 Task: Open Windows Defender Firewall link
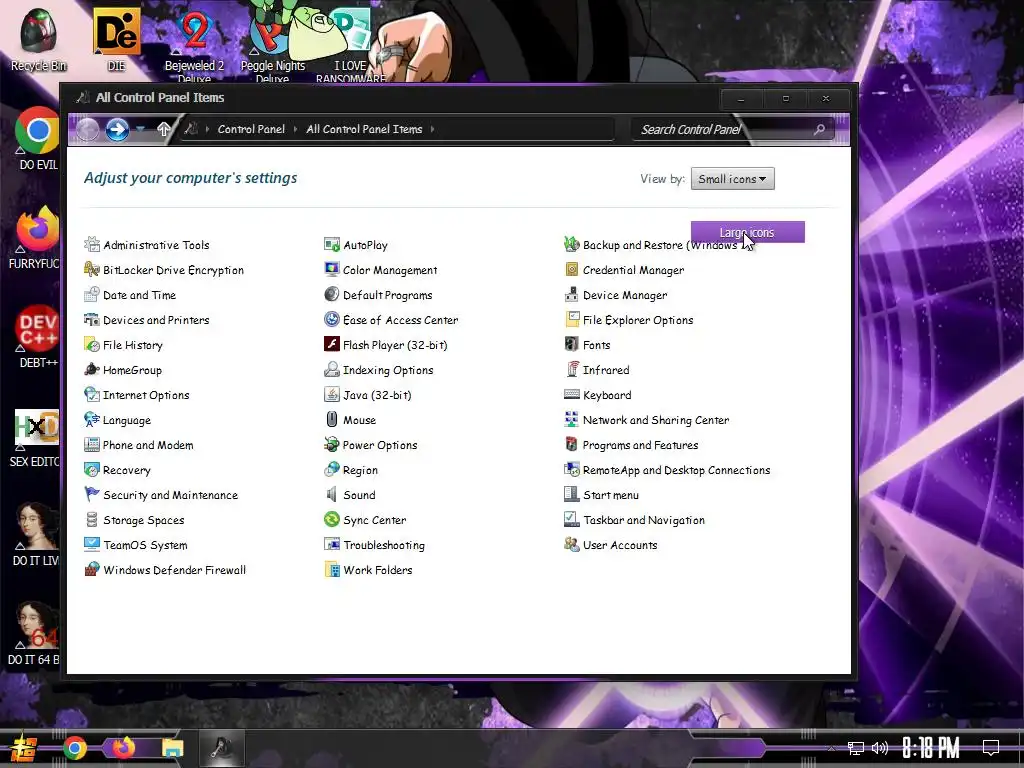[174, 570]
